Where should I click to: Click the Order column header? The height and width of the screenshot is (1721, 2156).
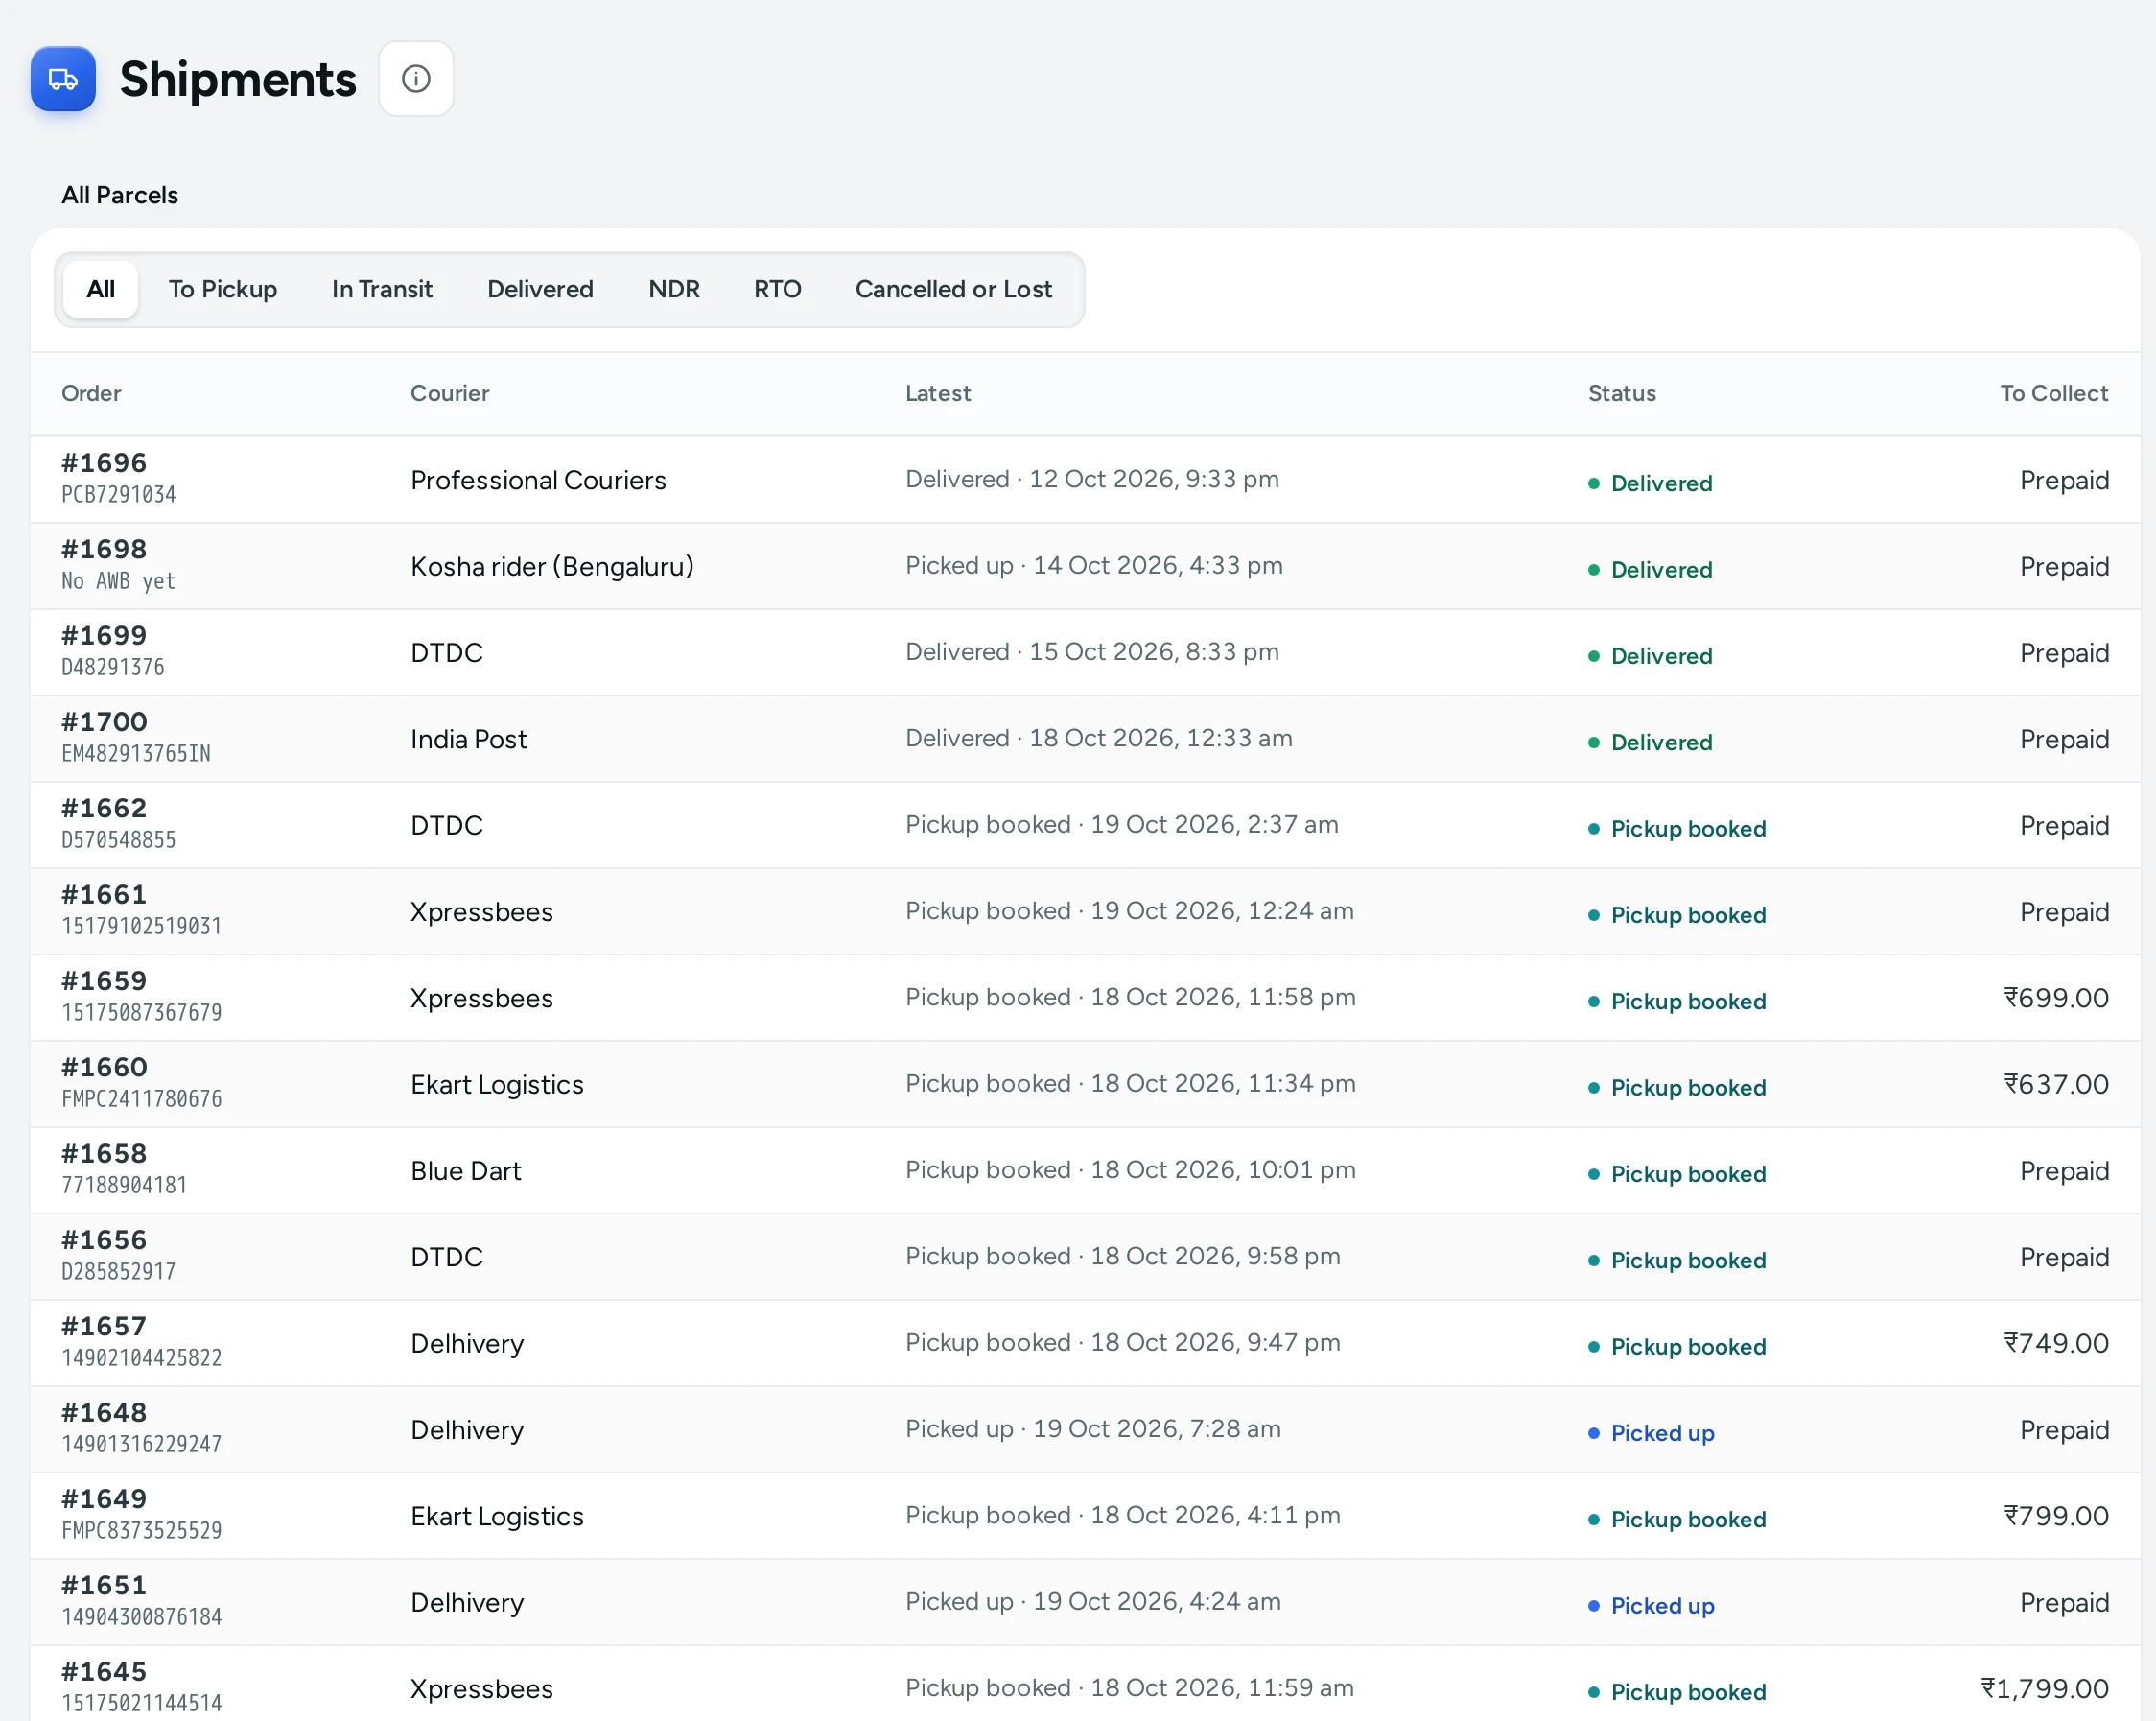(91, 393)
